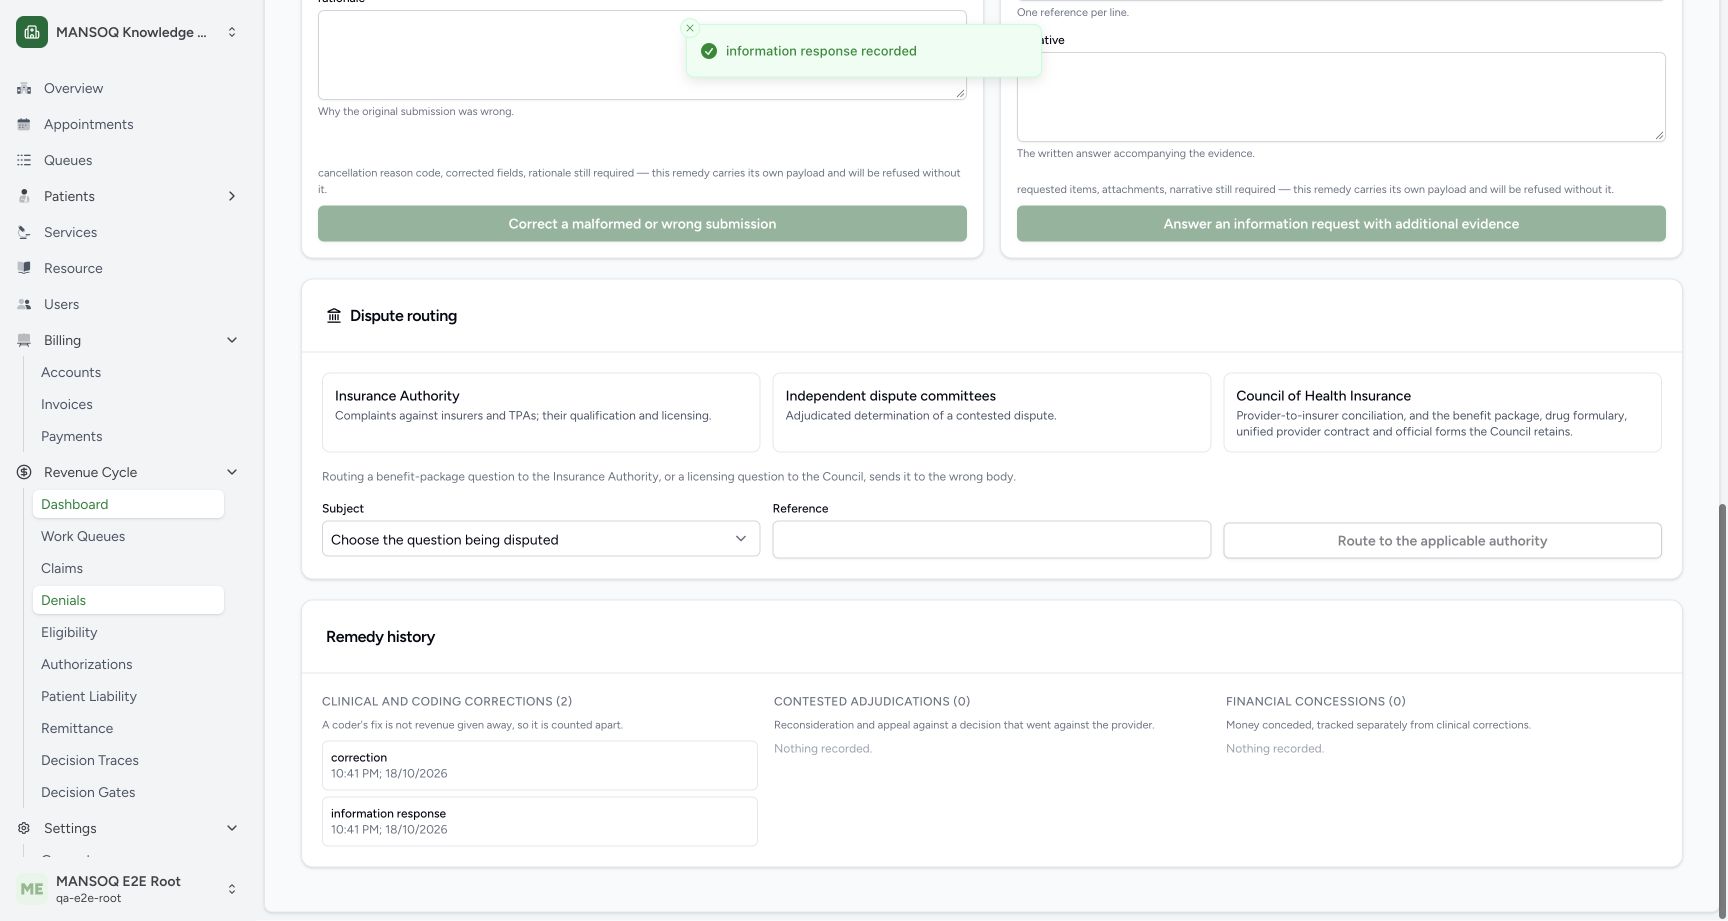Select the correction remedy history entry
Image resolution: width=1728 pixels, height=921 pixels.
tap(540, 766)
